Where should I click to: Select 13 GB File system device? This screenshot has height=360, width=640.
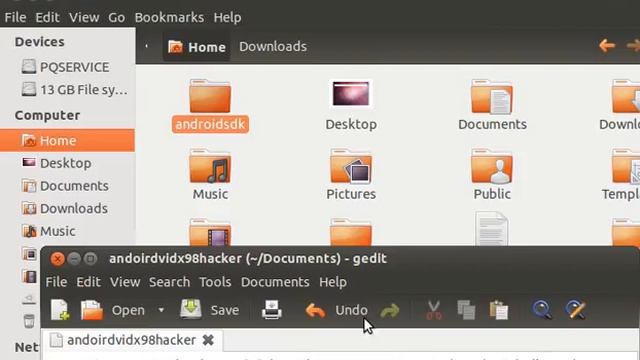click(x=74, y=89)
